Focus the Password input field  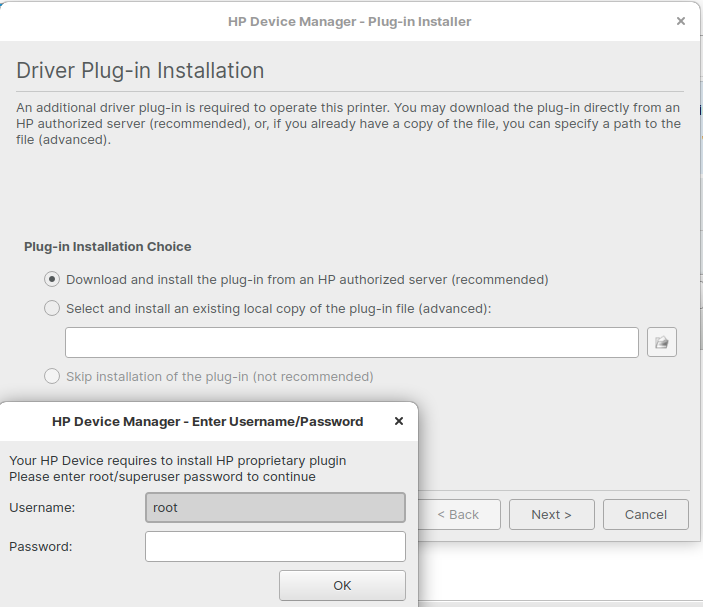(x=275, y=547)
